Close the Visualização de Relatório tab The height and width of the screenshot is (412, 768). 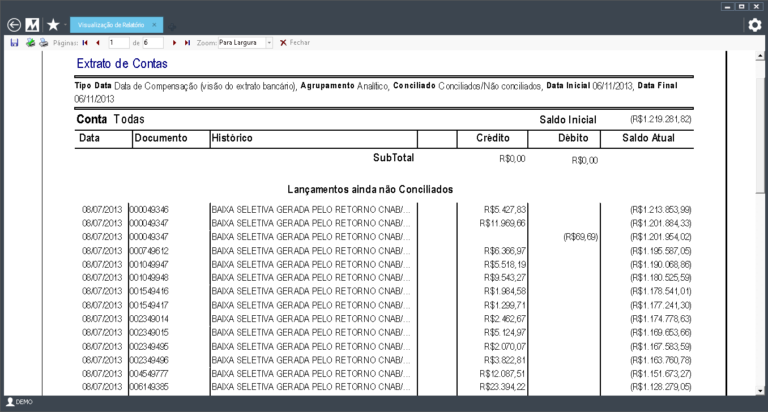154,24
